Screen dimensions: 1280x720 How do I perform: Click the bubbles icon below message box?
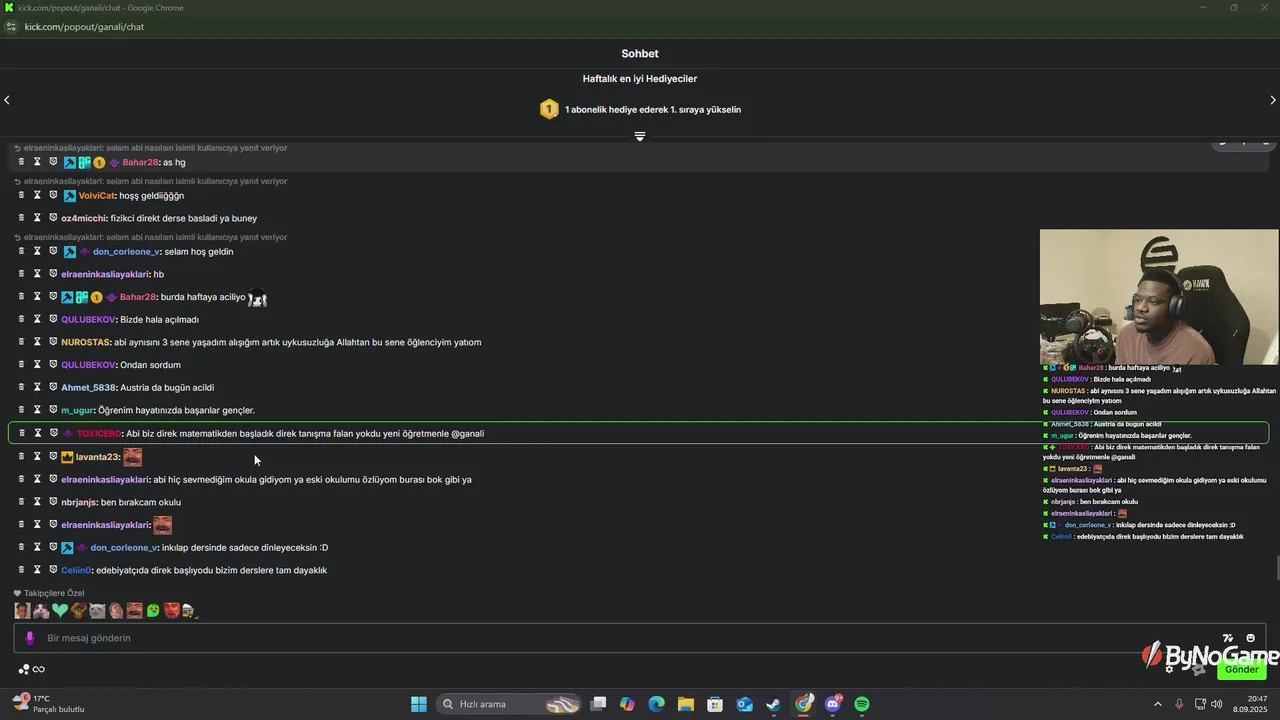click(x=24, y=670)
